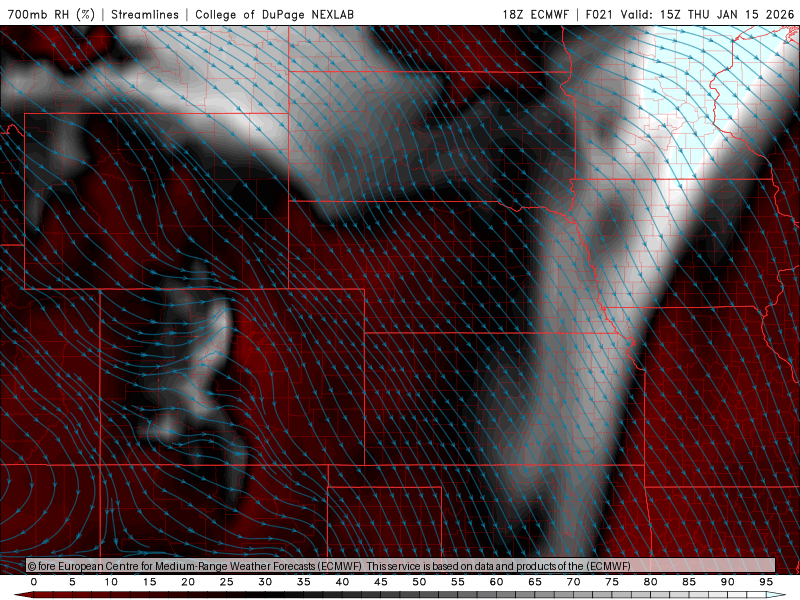Click the "50" value on the color scale
Screen dimensions: 800x600
tap(419, 582)
